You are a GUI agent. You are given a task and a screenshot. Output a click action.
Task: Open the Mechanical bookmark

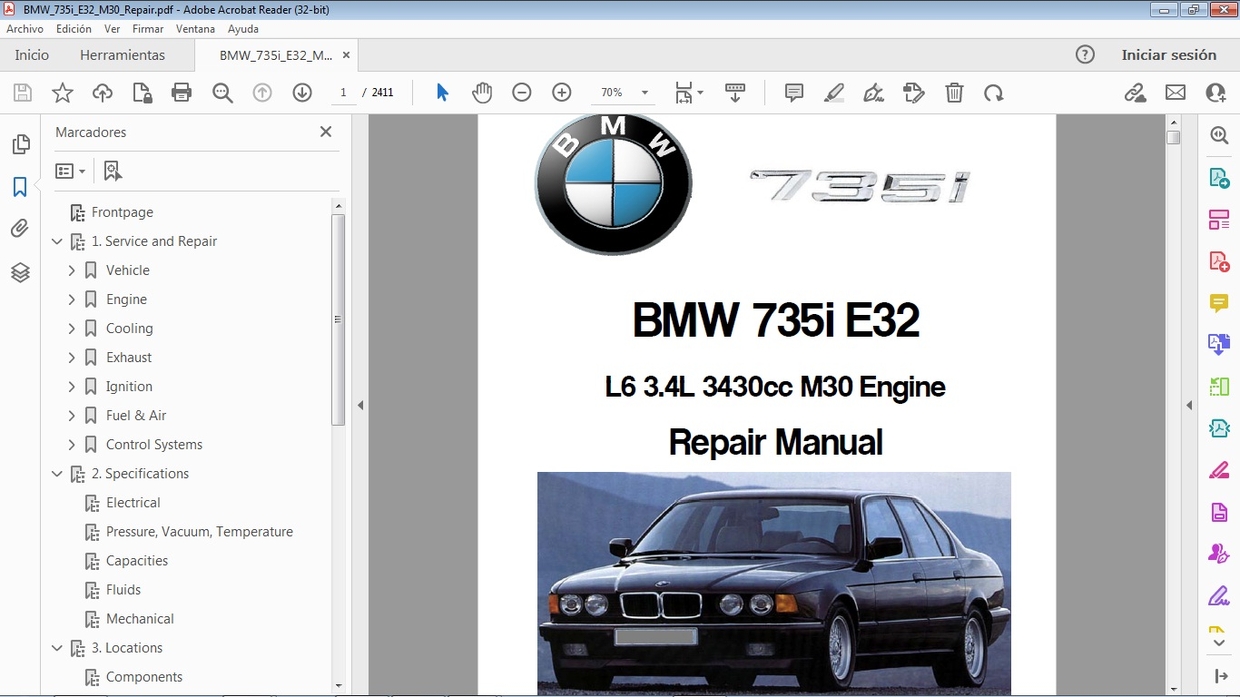pos(140,619)
